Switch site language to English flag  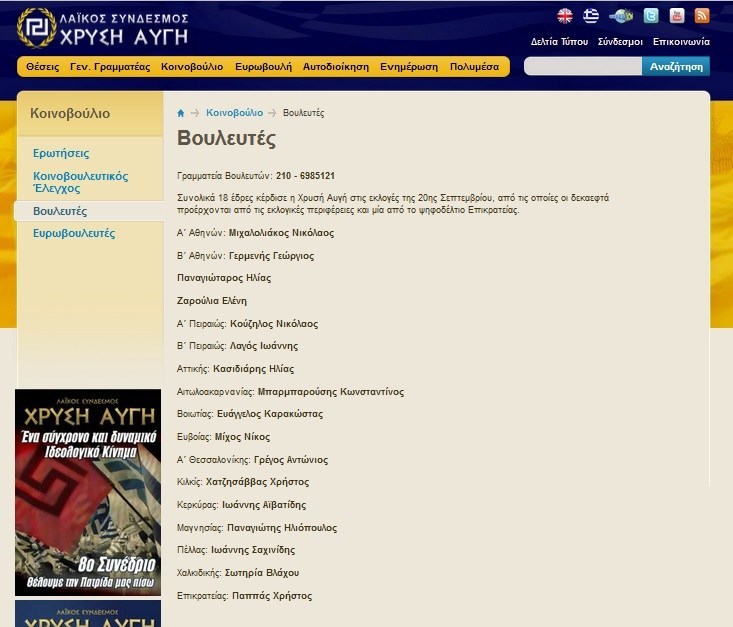tap(565, 16)
